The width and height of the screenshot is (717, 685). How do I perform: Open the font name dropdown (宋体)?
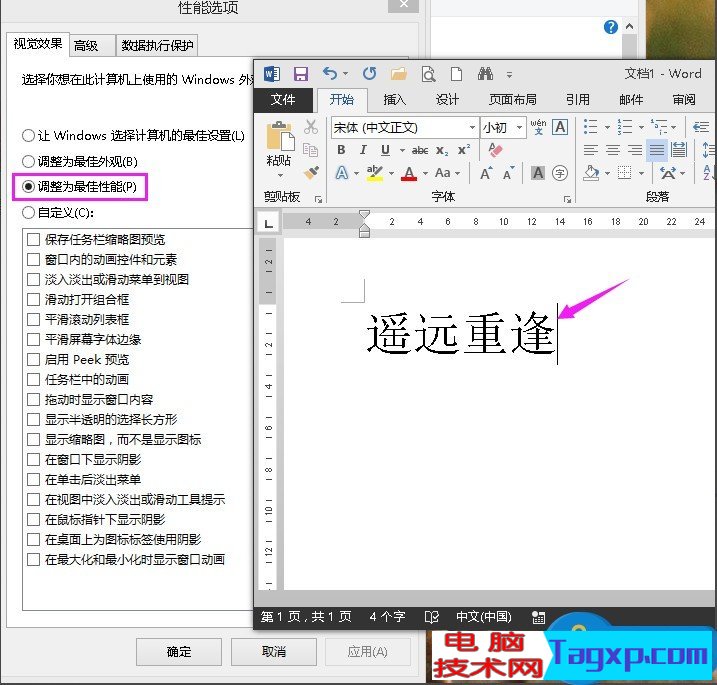[x=472, y=127]
